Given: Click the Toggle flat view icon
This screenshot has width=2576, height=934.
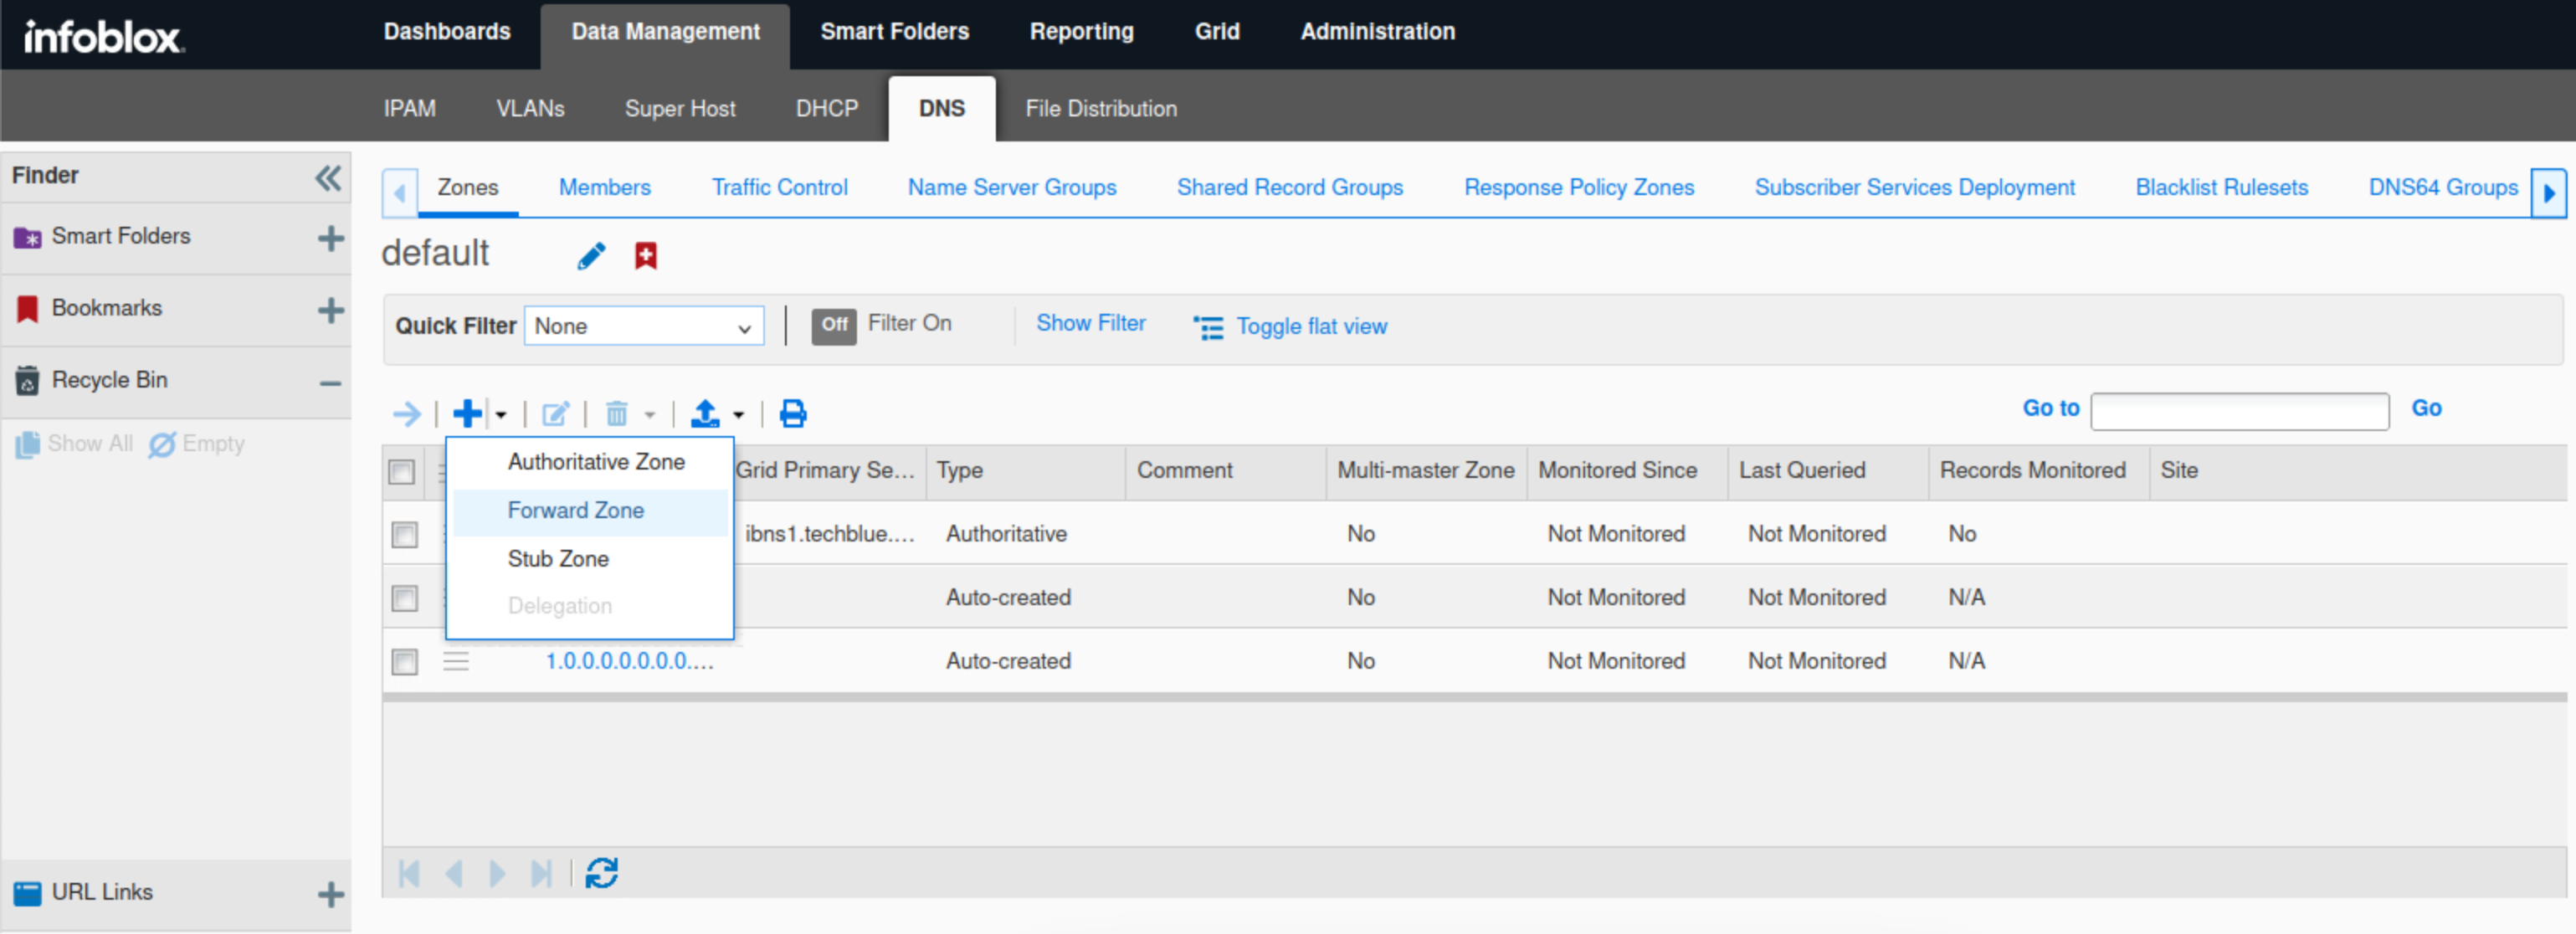Looking at the screenshot, I should click(1208, 327).
